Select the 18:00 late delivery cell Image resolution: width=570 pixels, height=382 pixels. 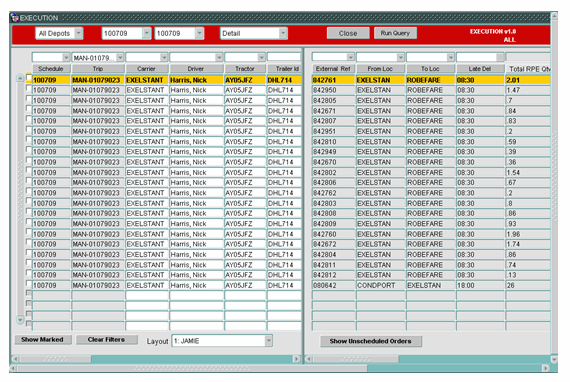click(480, 285)
